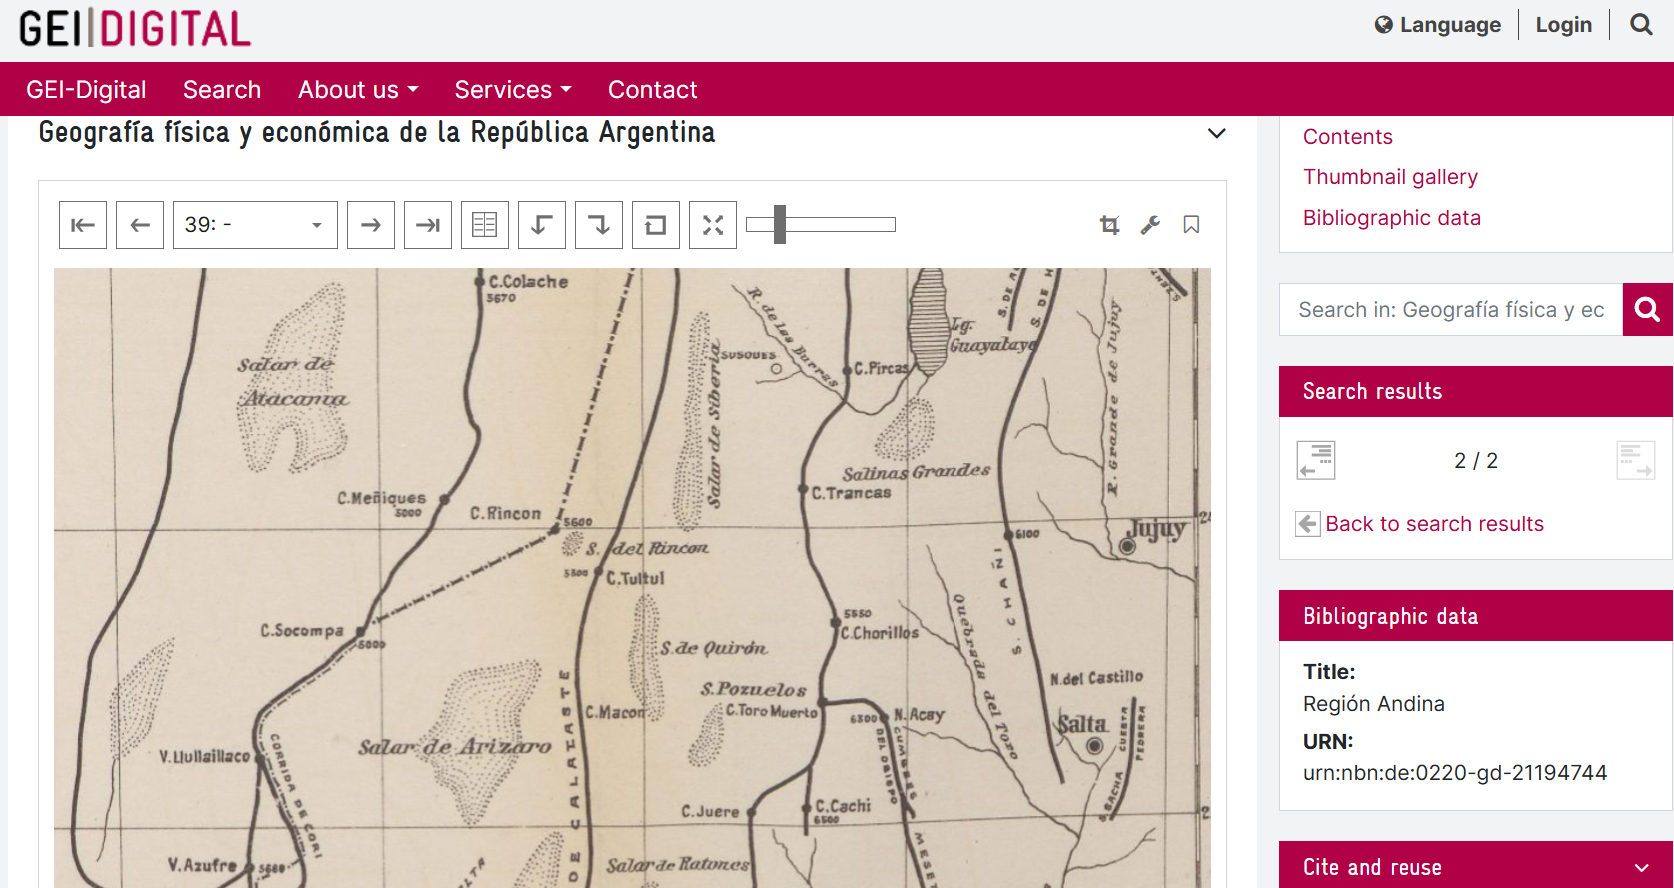Reset the image rotation
Screen dimensions: 1674x888
pyautogui.click(x=656, y=225)
